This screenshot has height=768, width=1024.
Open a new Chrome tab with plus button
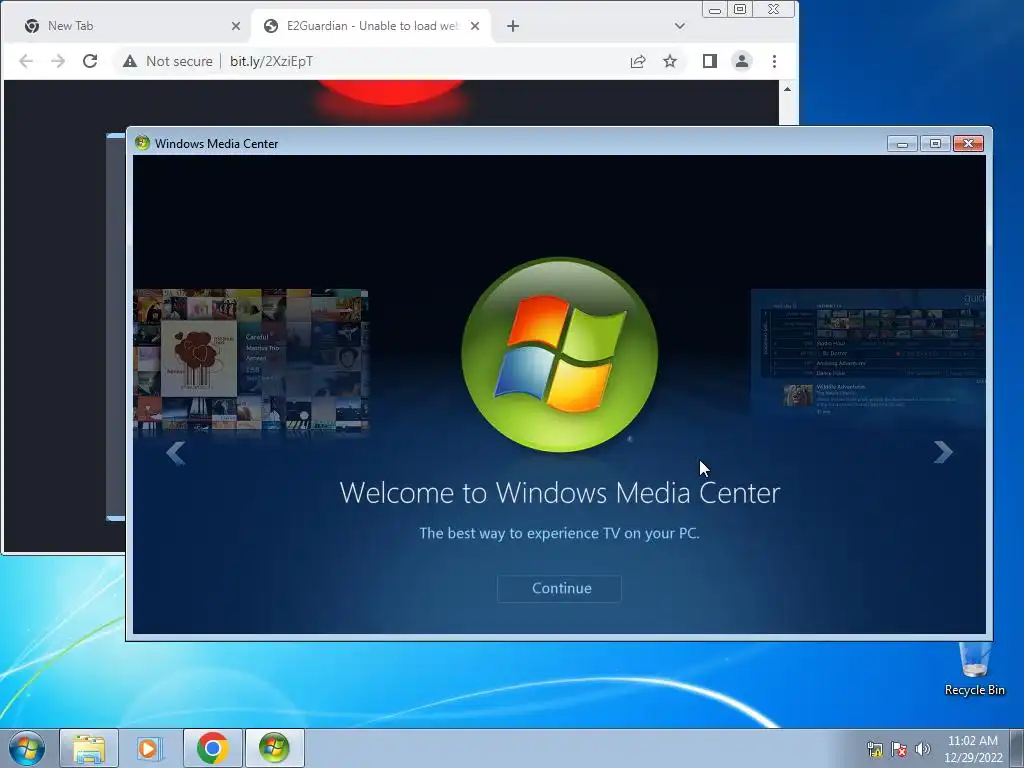tap(513, 26)
